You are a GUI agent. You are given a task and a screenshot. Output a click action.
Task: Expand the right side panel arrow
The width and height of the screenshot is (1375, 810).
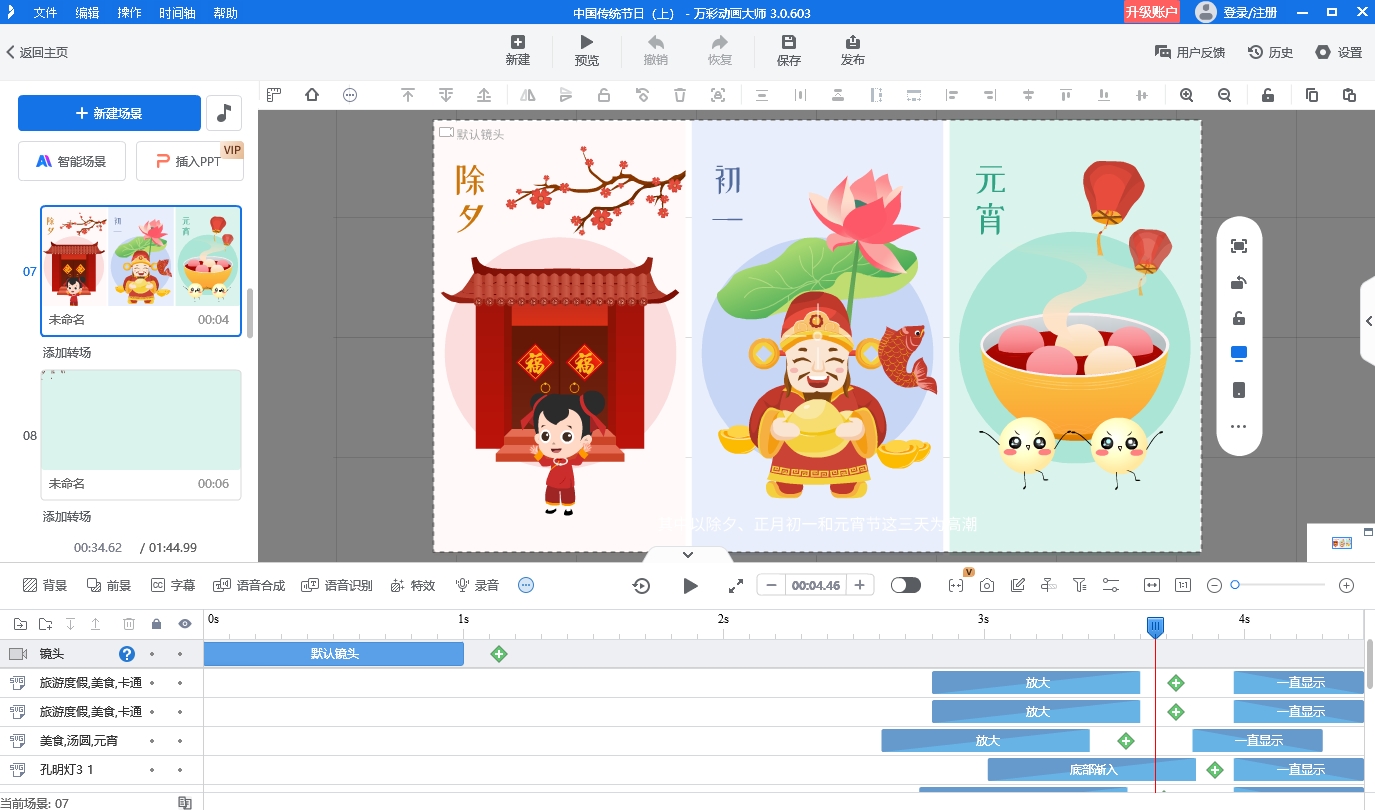(x=1368, y=321)
